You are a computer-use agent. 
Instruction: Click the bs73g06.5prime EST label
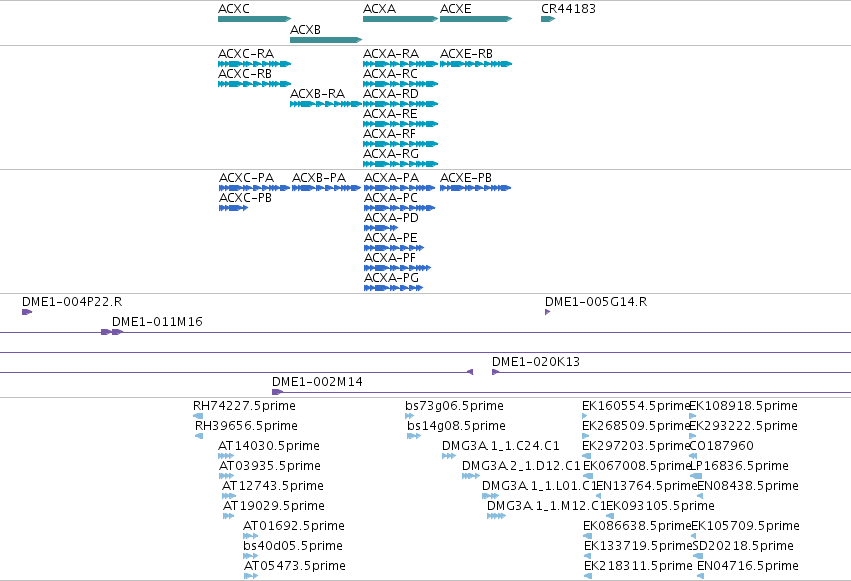454,406
